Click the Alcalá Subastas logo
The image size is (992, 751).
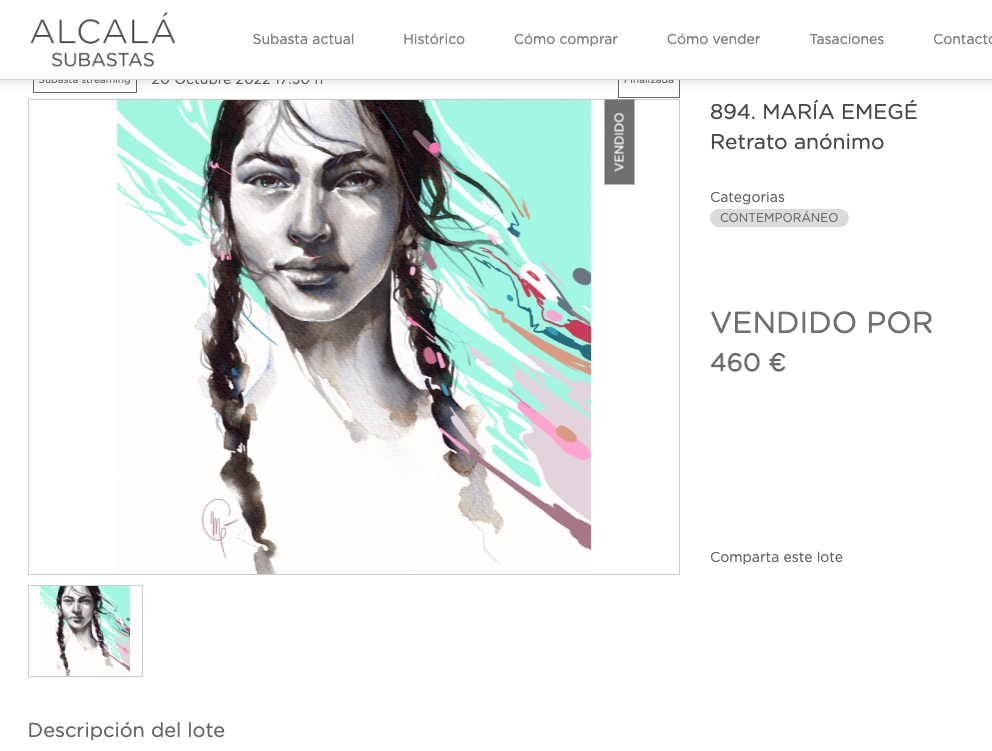click(x=102, y=40)
